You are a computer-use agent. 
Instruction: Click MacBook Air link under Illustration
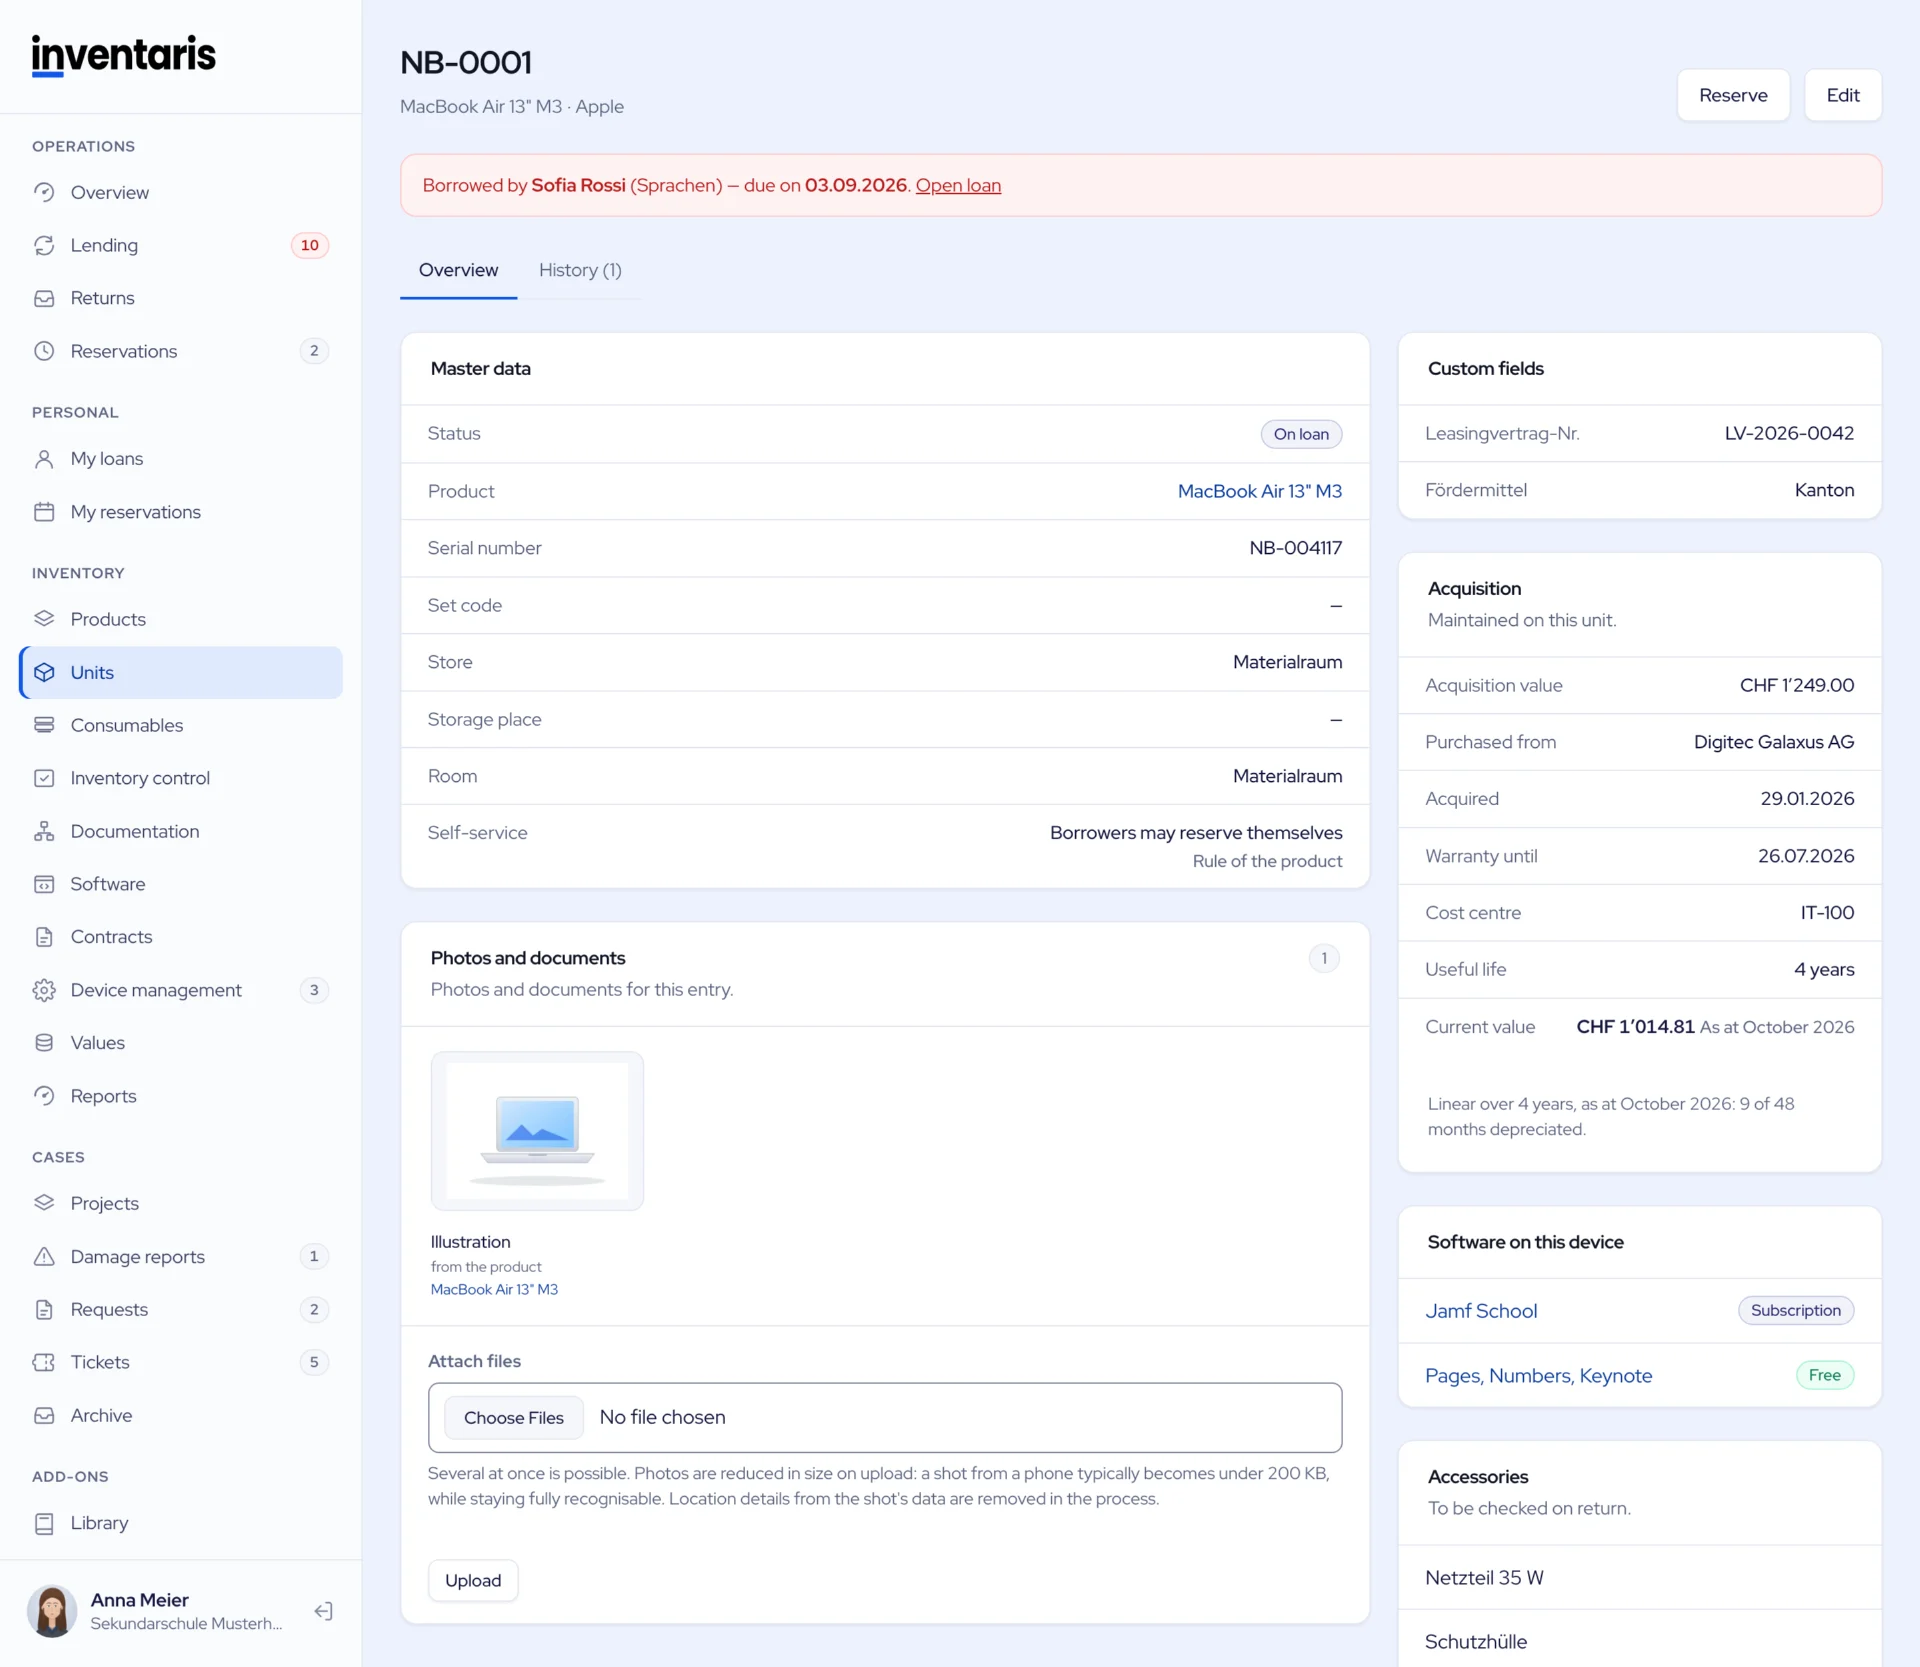[x=494, y=1289]
